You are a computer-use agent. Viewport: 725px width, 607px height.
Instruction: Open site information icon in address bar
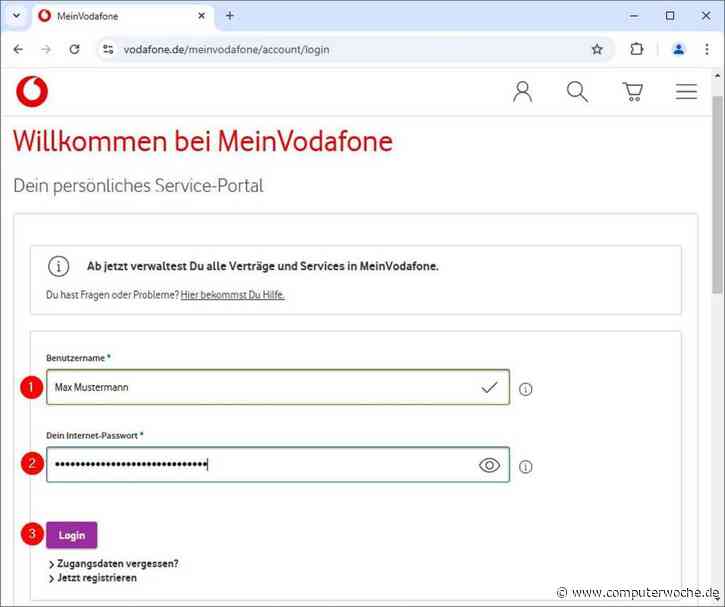(108, 49)
